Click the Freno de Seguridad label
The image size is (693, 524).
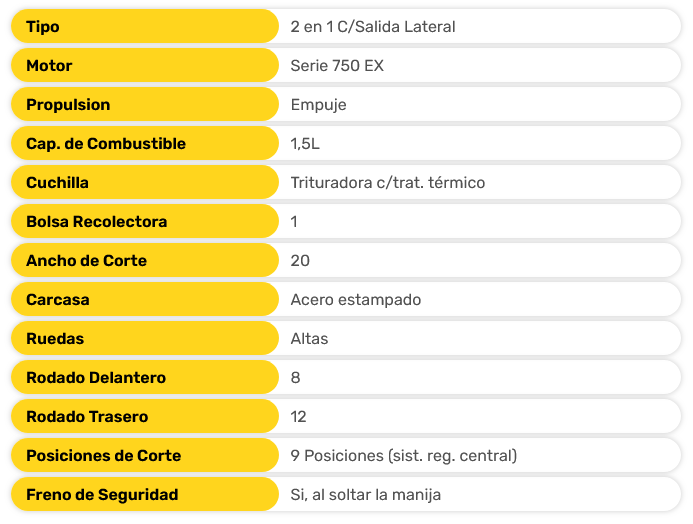click(x=102, y=495)
